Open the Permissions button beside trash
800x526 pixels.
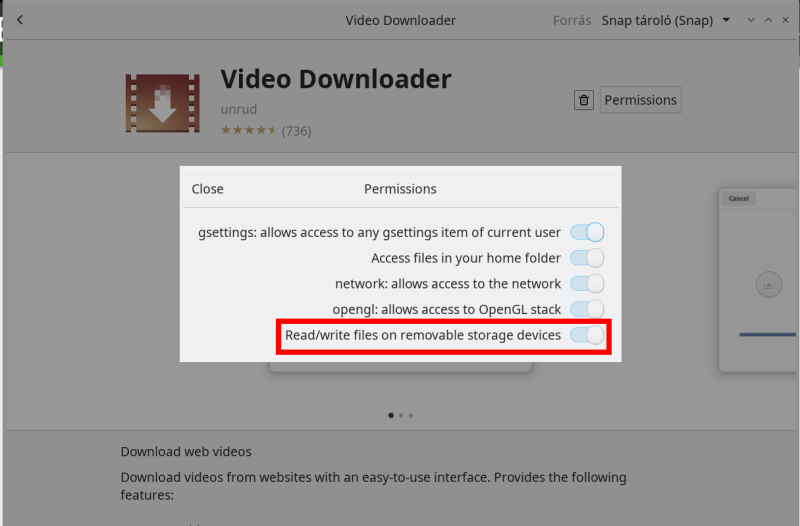(640, 100)
